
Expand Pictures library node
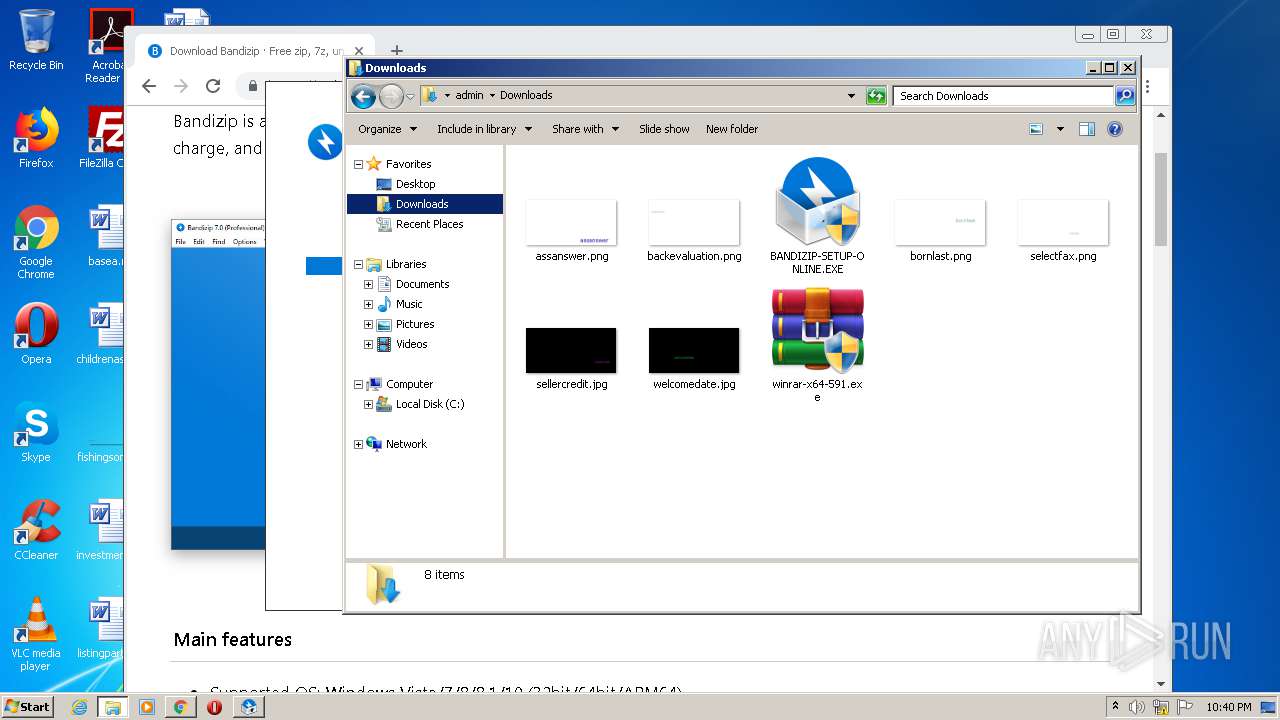point(368,324)
